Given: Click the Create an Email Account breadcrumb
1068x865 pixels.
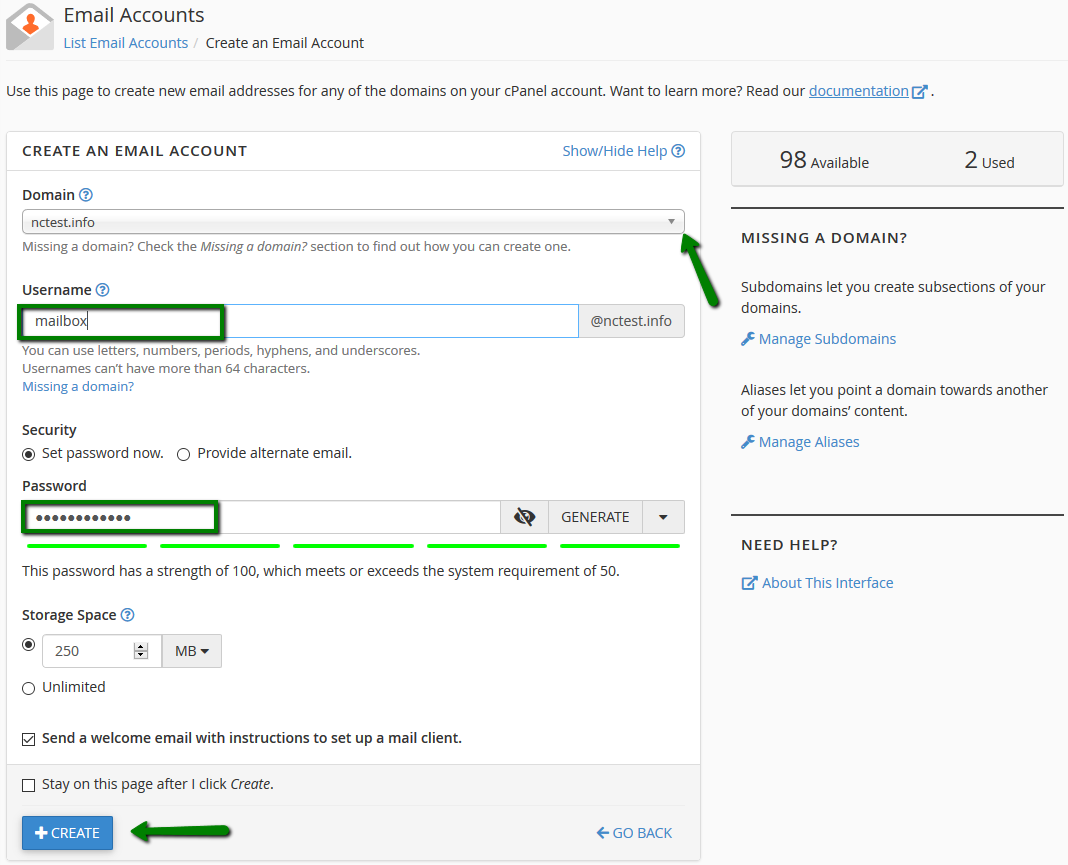Looking at the screenshot, I should 285,43.
